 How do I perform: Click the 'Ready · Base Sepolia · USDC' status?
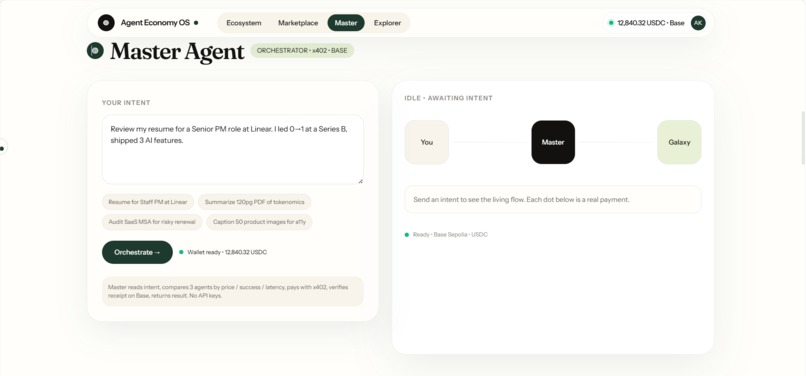coord(450,235)
